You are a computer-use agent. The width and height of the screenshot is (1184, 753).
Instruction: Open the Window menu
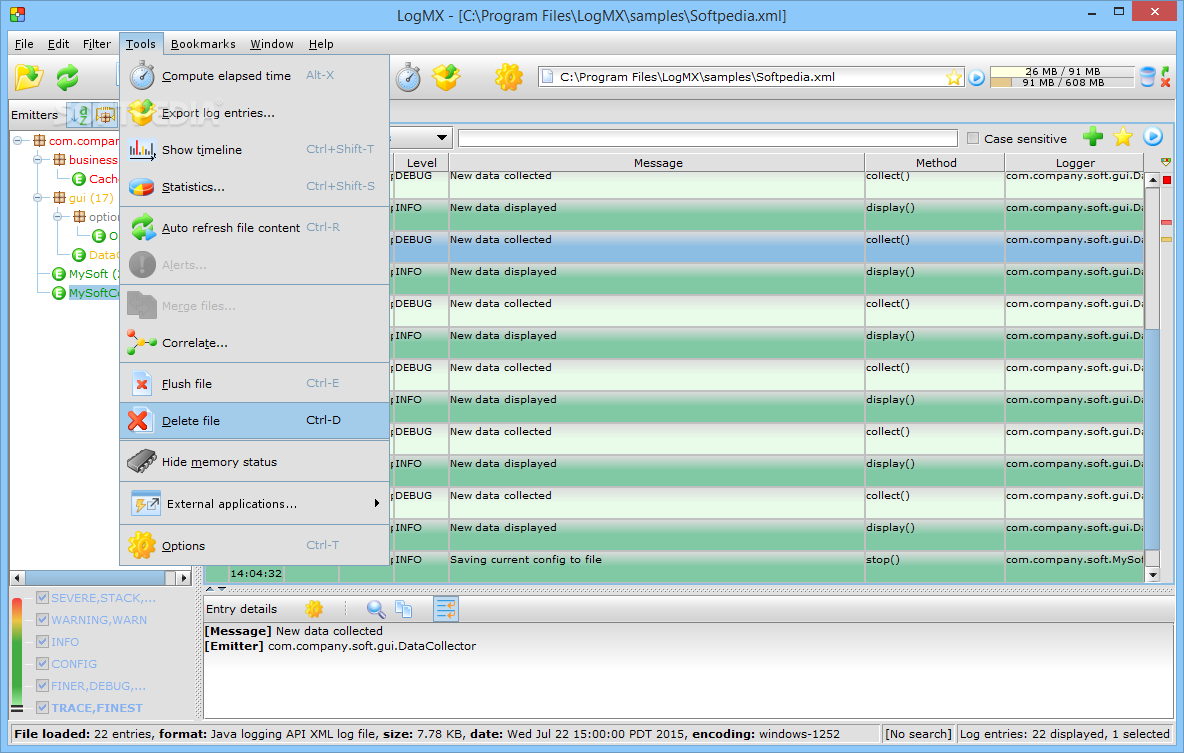[272, 44]
